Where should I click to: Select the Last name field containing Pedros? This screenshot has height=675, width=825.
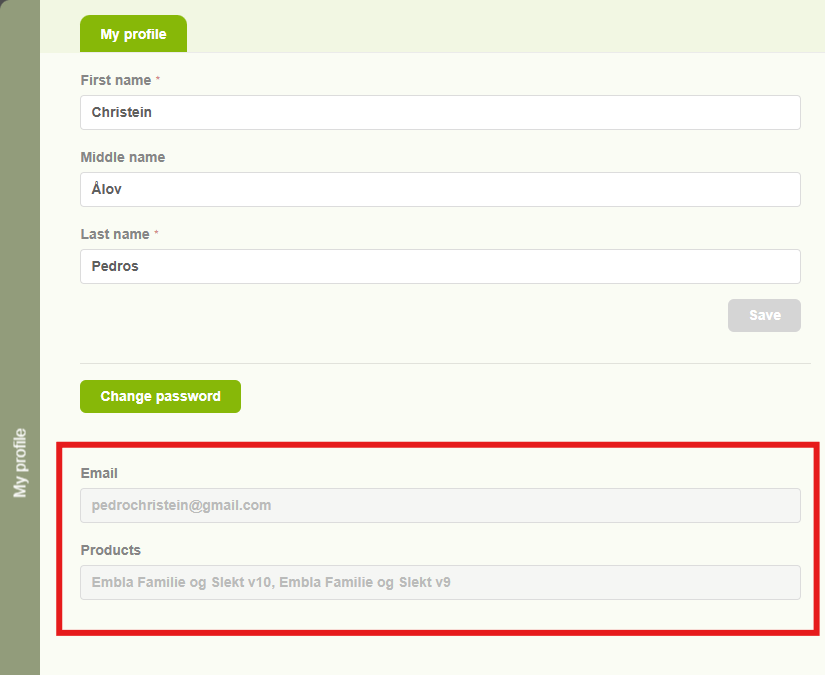click(x=440, y=267)
